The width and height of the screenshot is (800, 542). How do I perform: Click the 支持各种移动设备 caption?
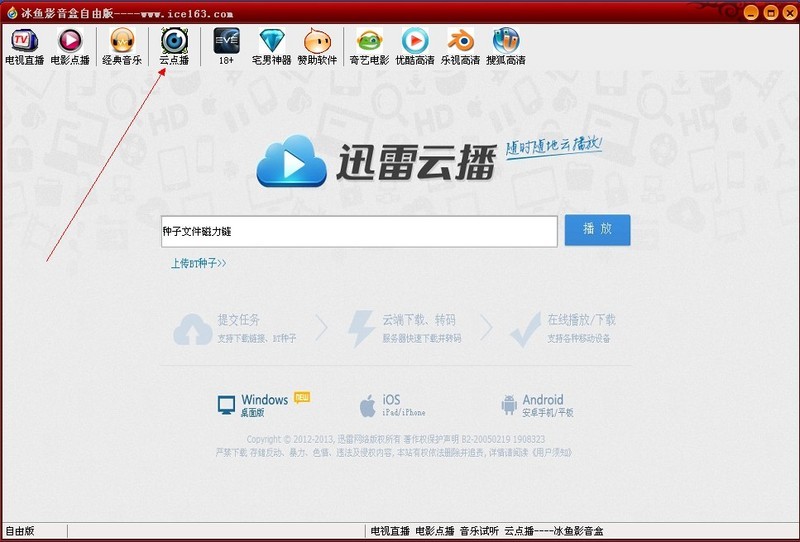[x=579, y=338]
